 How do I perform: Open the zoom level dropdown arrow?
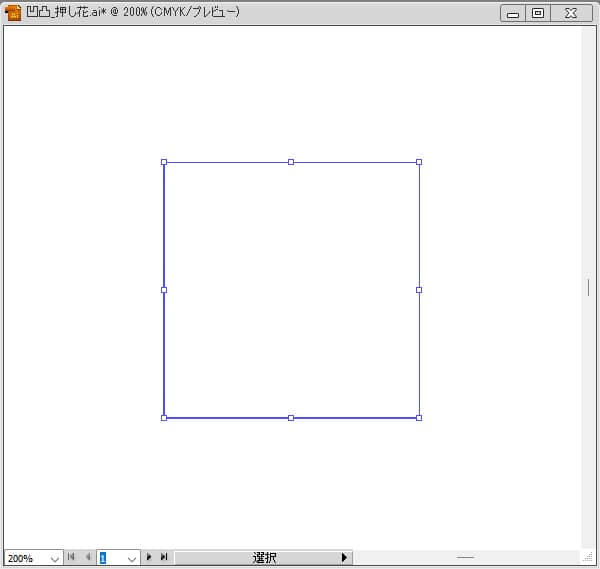pos(54,559)
